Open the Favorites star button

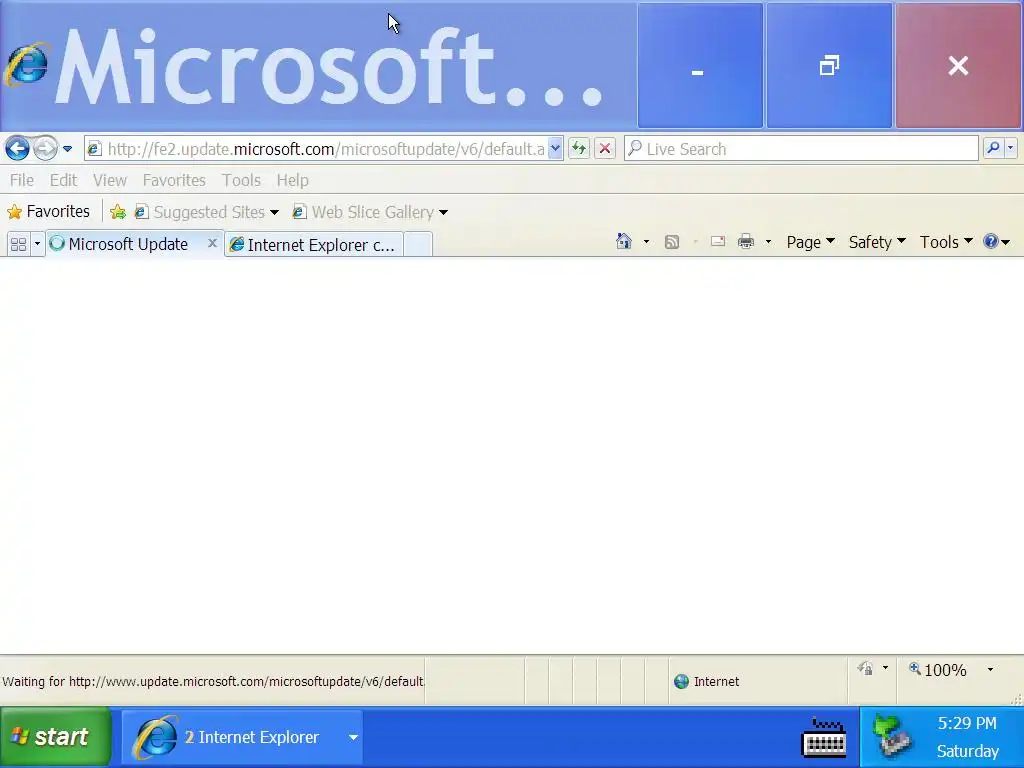pos(48,212)
